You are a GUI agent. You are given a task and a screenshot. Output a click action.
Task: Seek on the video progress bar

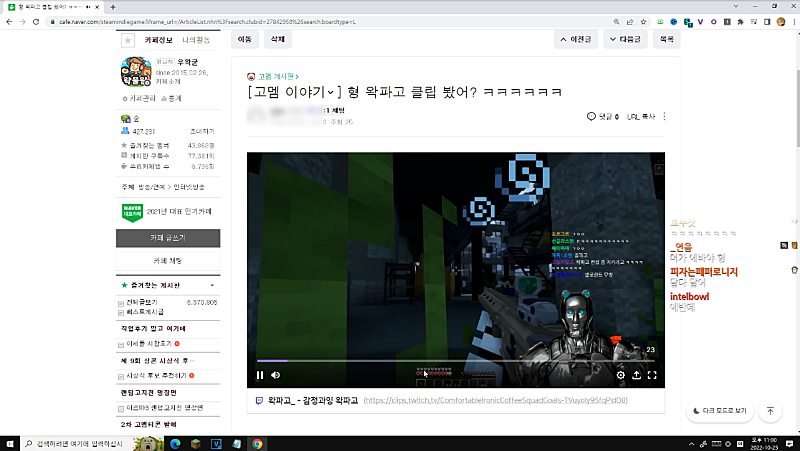pyautogui.click(x=456, y=361)
